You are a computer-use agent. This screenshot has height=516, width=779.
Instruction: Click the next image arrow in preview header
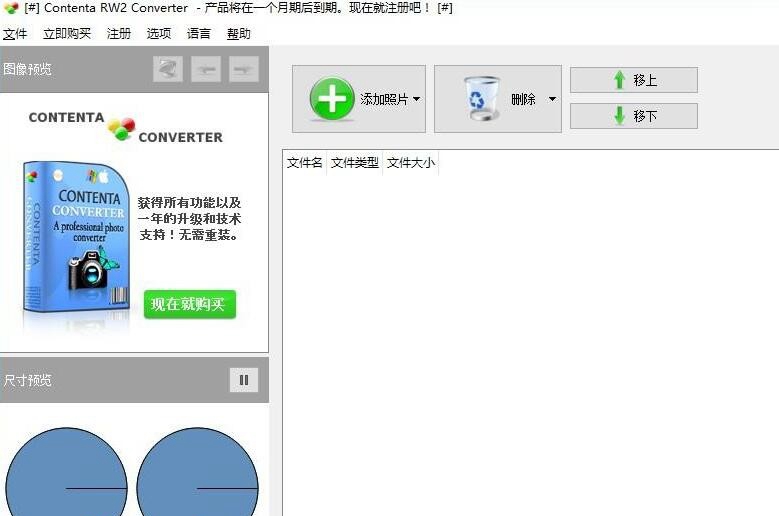tap(244, 69)
